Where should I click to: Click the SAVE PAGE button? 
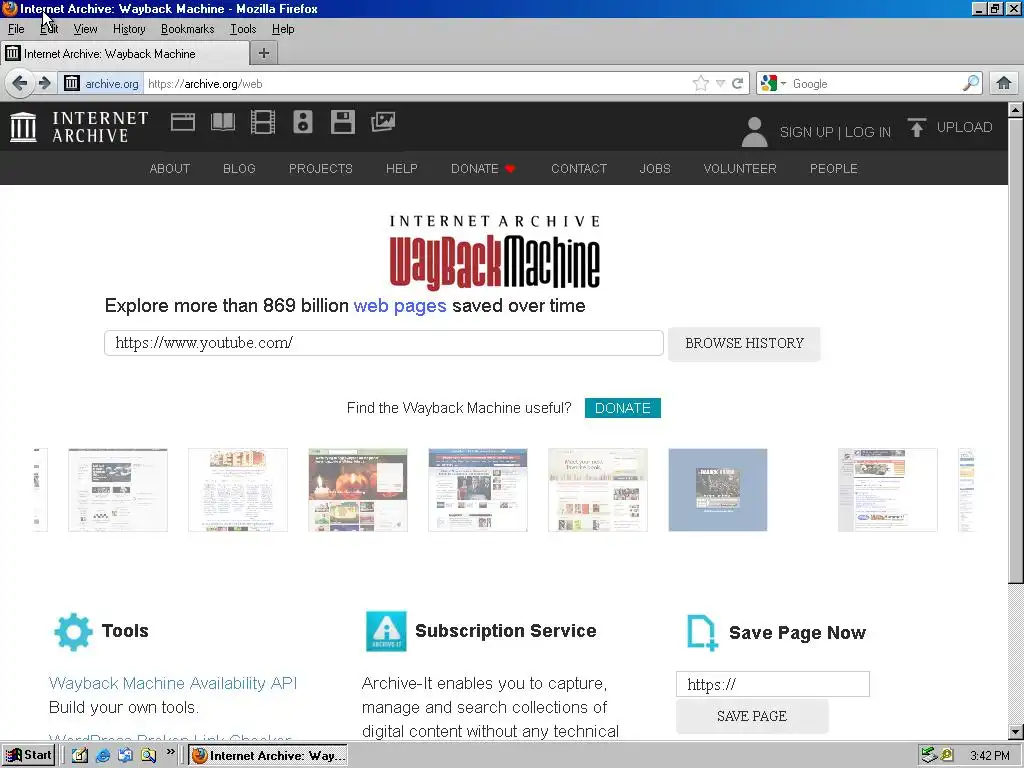coord(752,716)
